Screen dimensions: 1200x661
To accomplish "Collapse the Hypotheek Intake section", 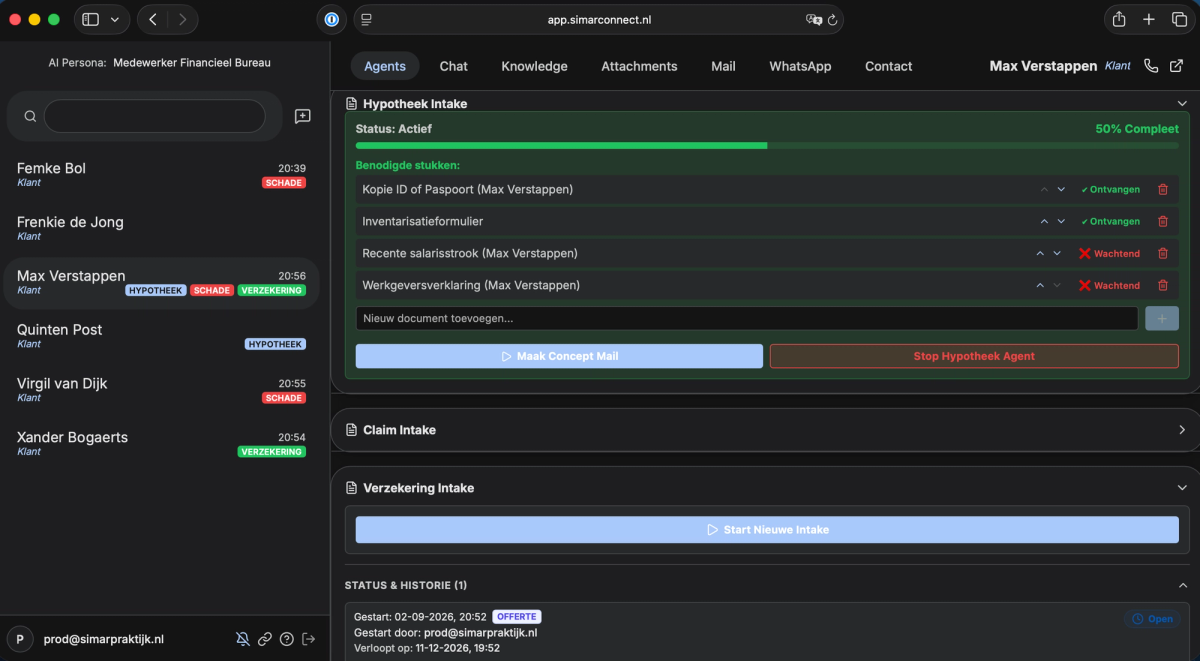I will [x=1182, y=103].
